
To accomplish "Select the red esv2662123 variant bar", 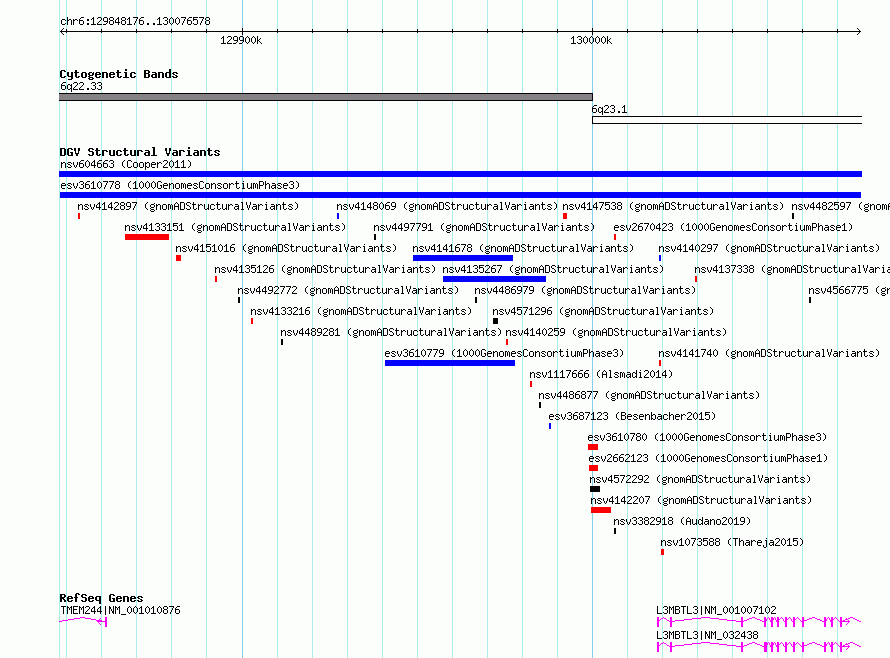I will coord(594,468).
